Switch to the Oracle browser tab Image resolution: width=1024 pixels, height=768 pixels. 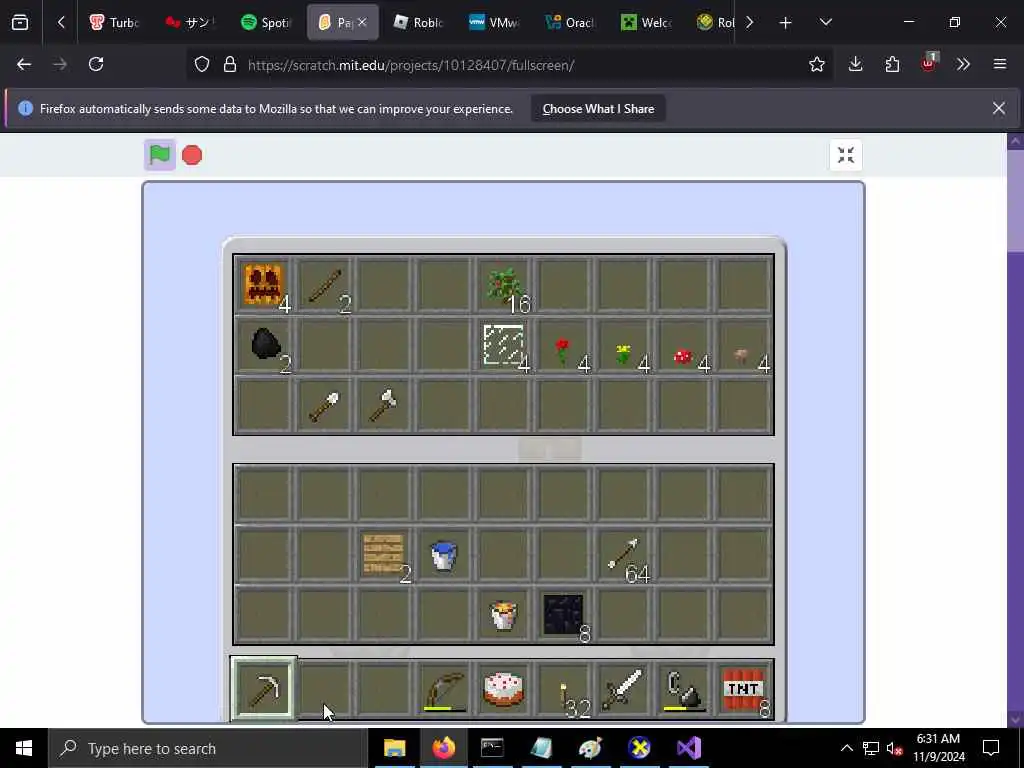click(570, 22)
